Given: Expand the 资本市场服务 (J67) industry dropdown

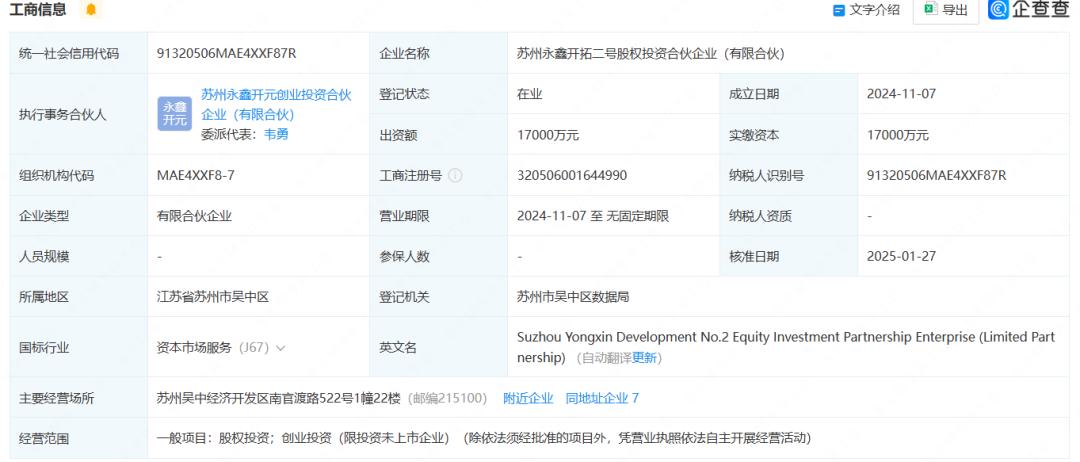Looking at the screenshot, I should tap(280, 348).
